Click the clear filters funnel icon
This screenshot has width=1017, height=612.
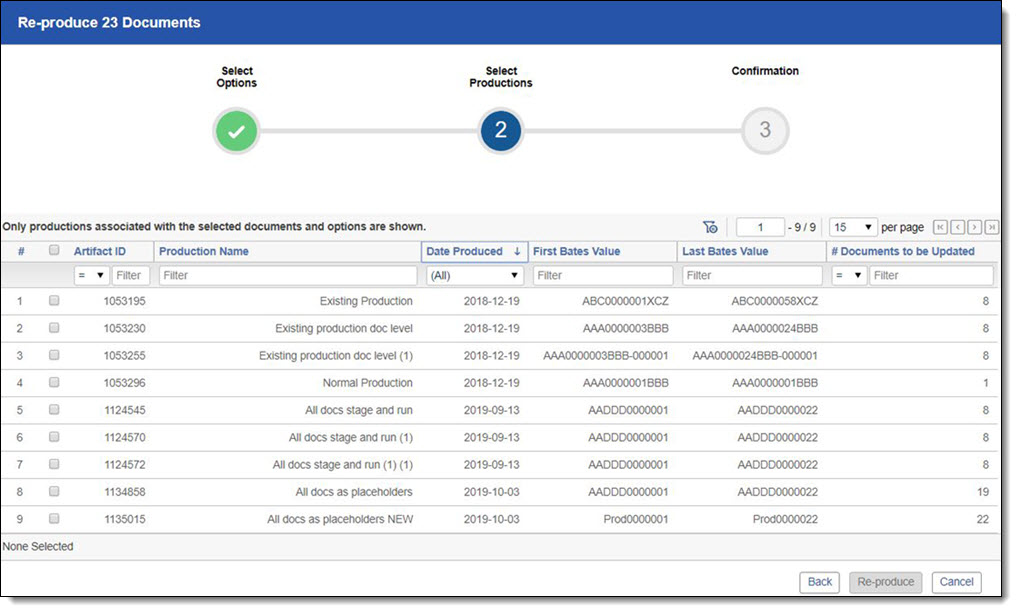(711, 227)
